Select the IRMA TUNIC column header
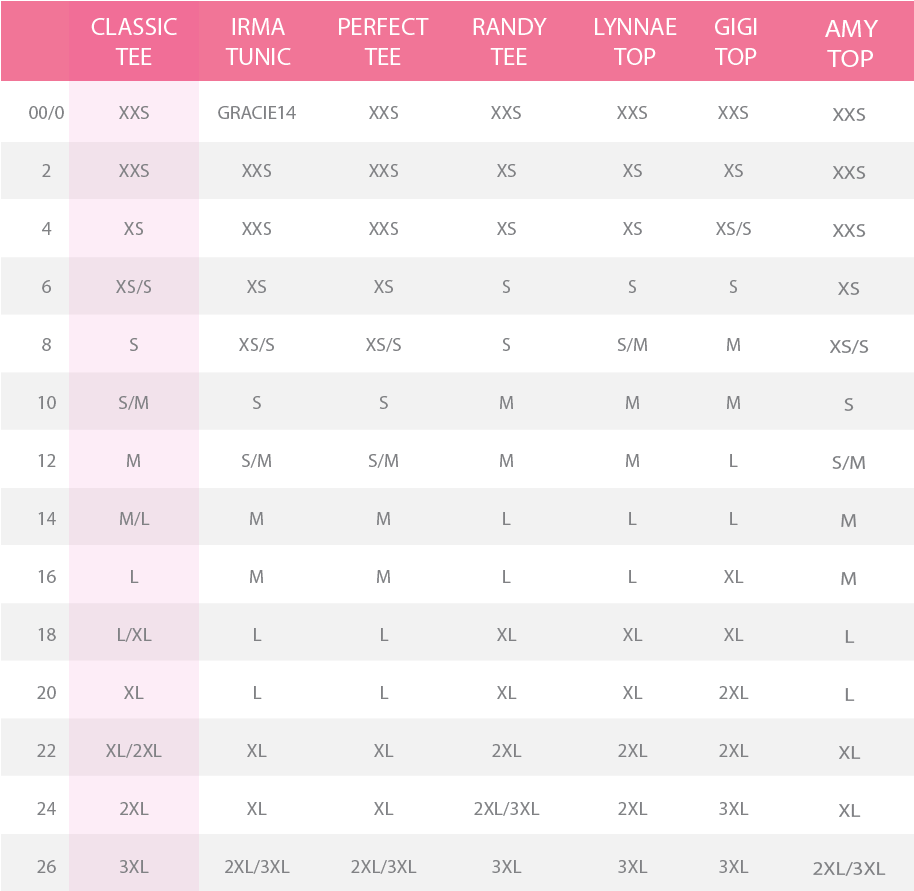914x891 pixels. point(257,42)
